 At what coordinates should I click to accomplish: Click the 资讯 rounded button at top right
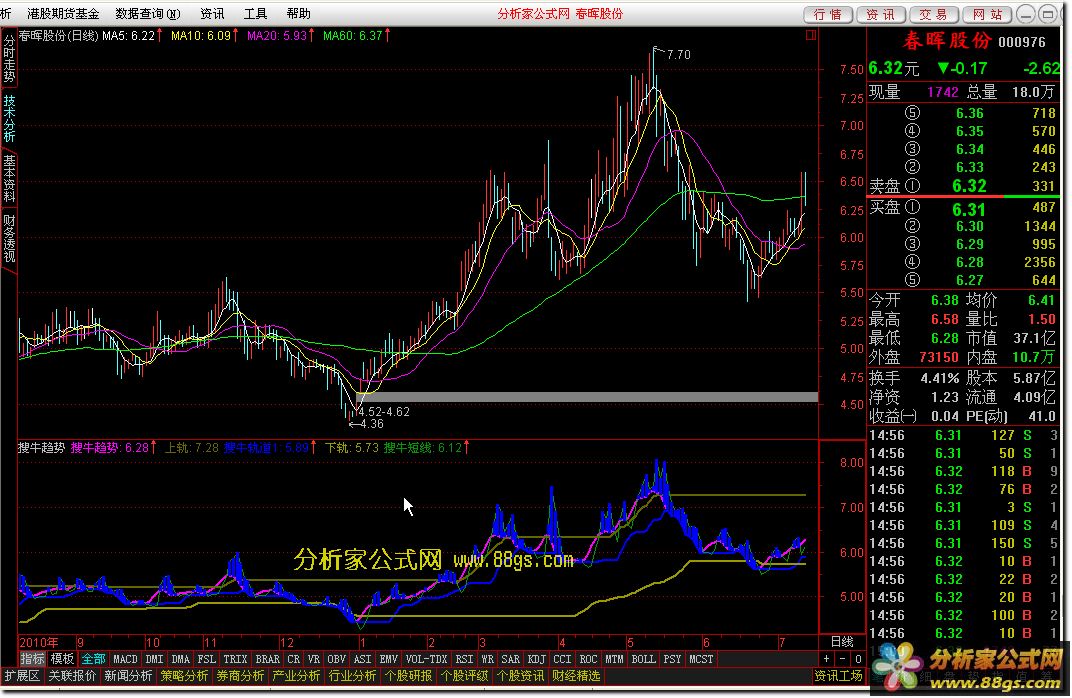pos(881,14)
